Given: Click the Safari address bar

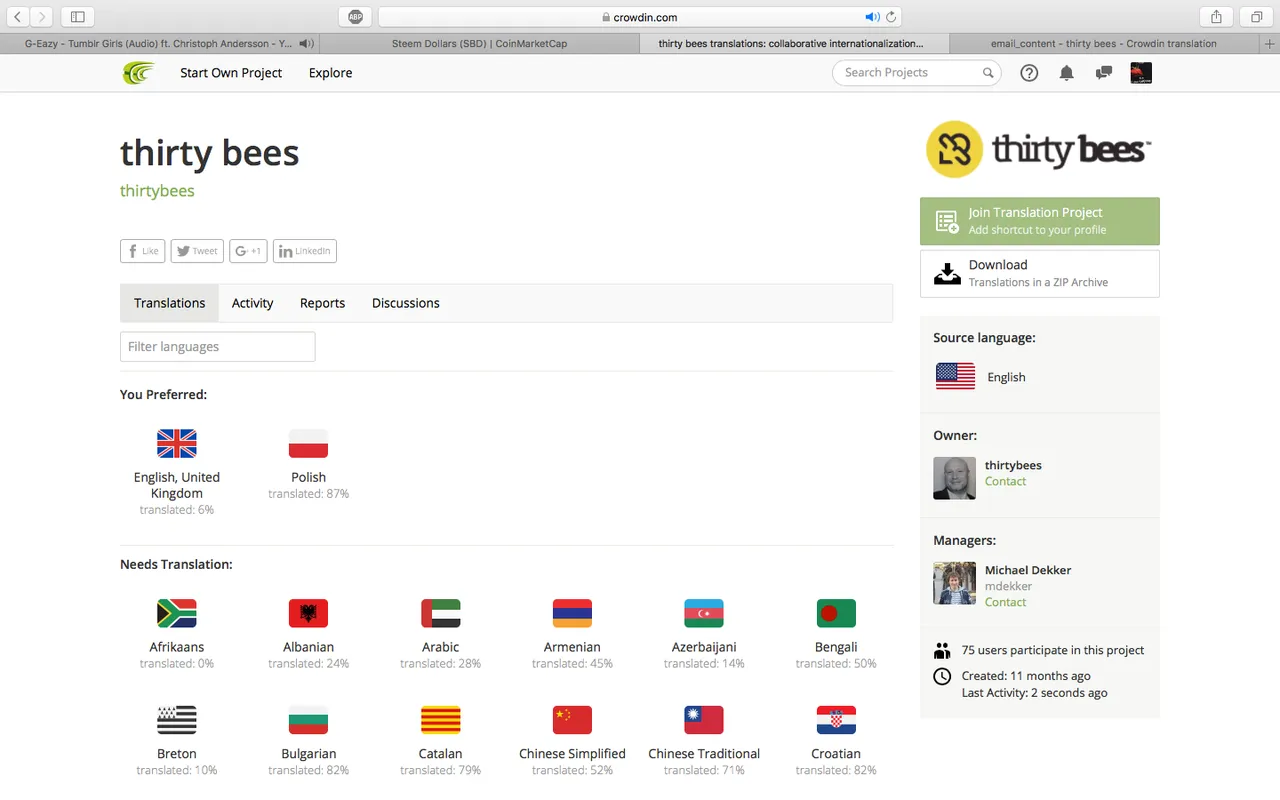Looking at the screenshot, I should pos(640,17).
